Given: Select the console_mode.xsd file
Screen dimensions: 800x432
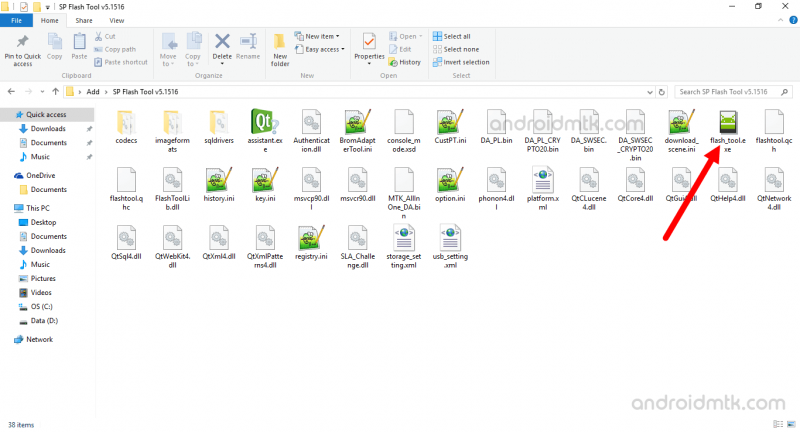Looking at the screenshot, I should 404,131.
